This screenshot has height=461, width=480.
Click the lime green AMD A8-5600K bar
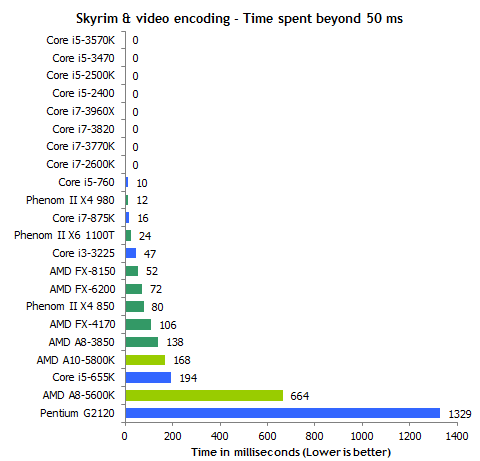(x=204, y=395)
